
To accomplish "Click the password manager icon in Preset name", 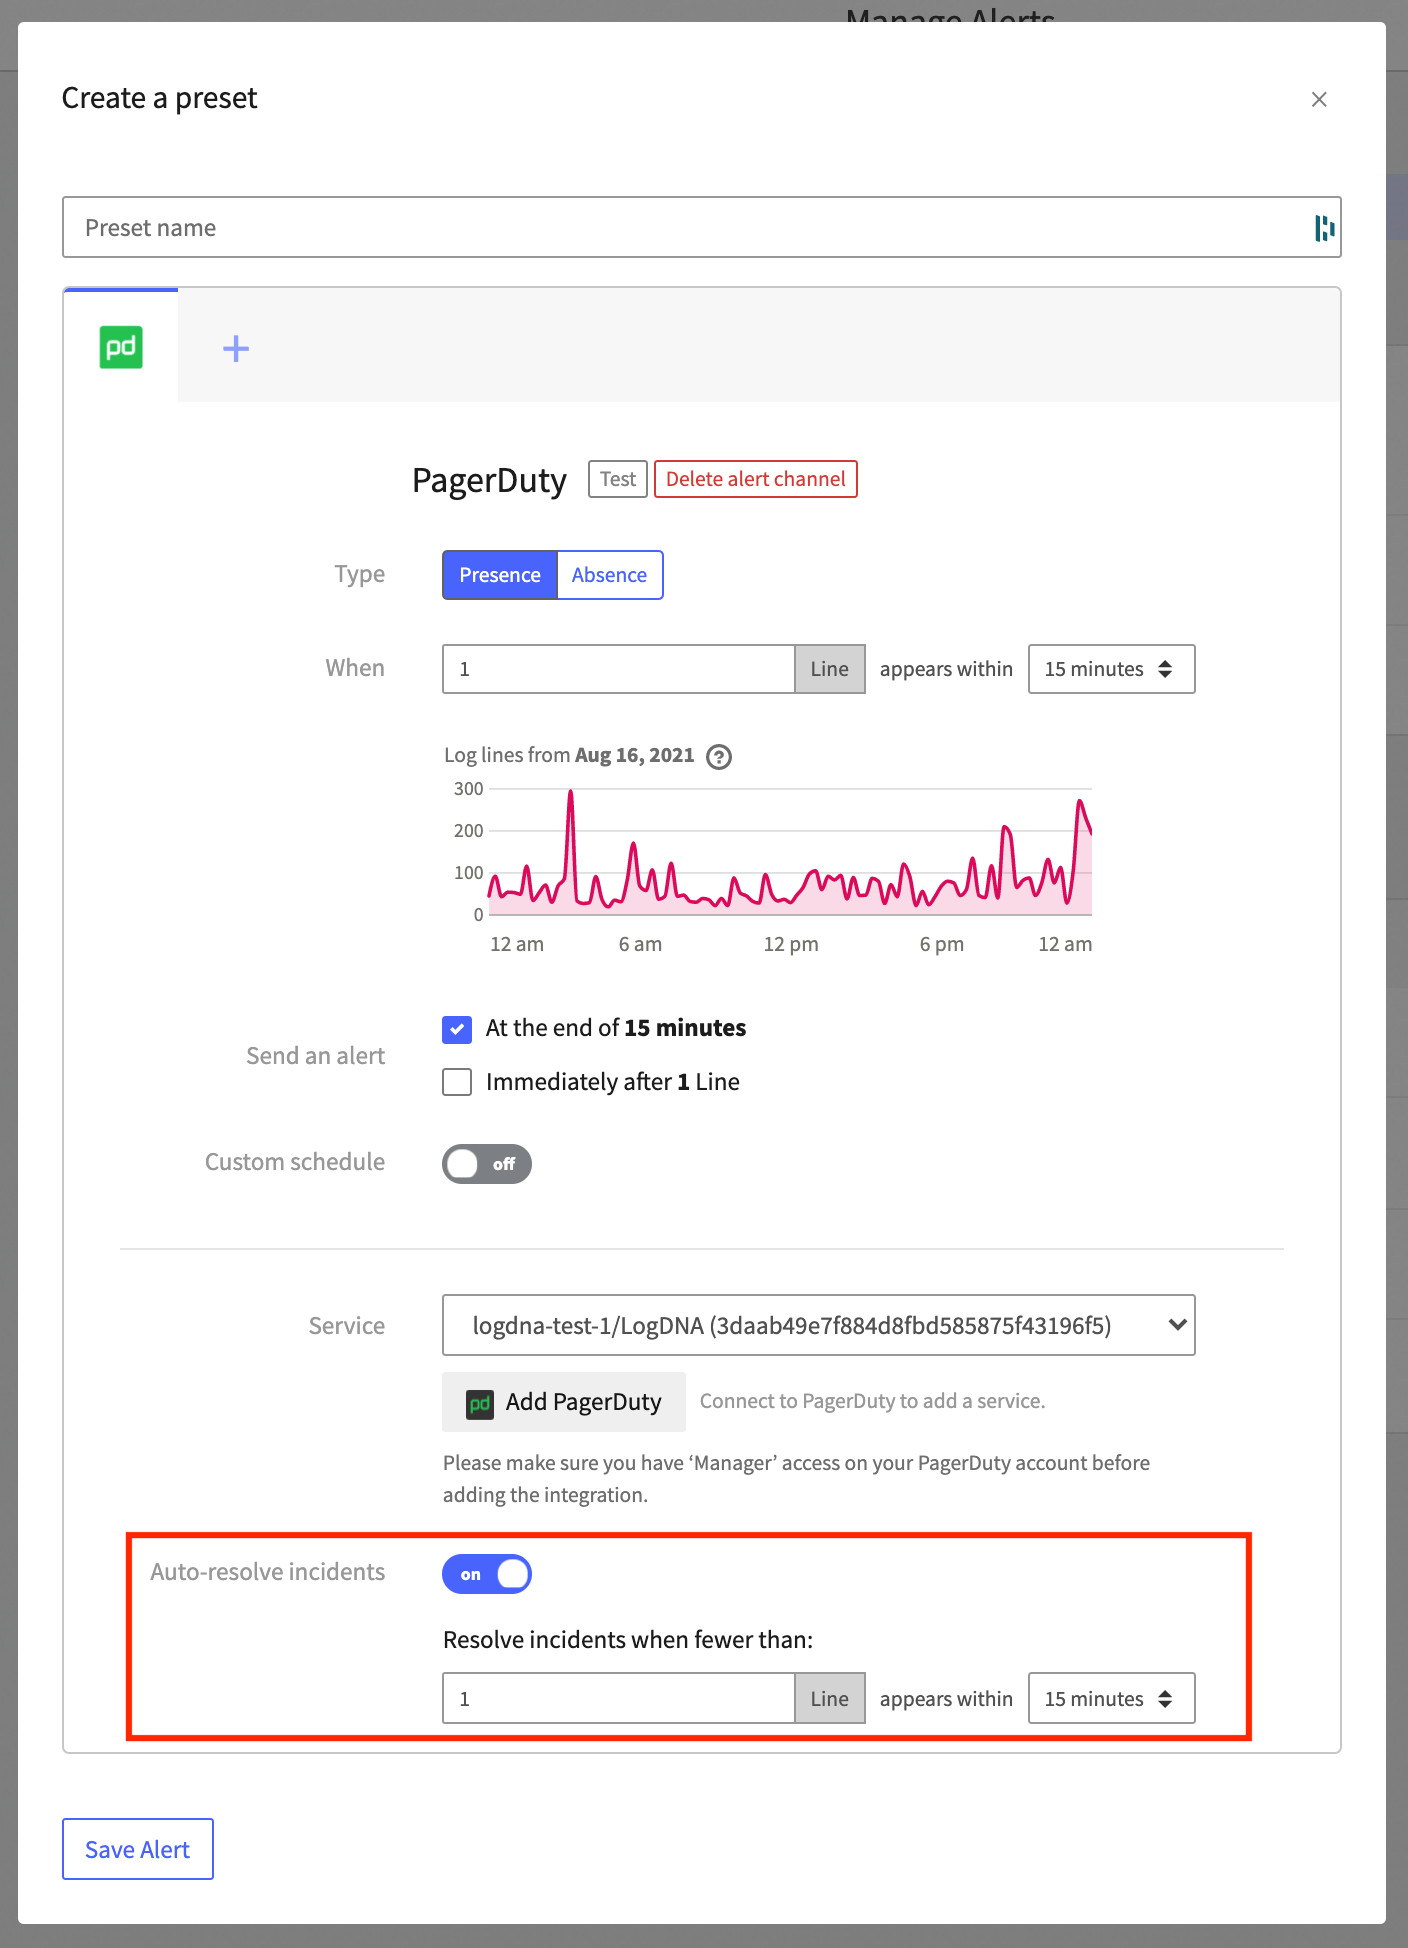I will coord(1324,228).
